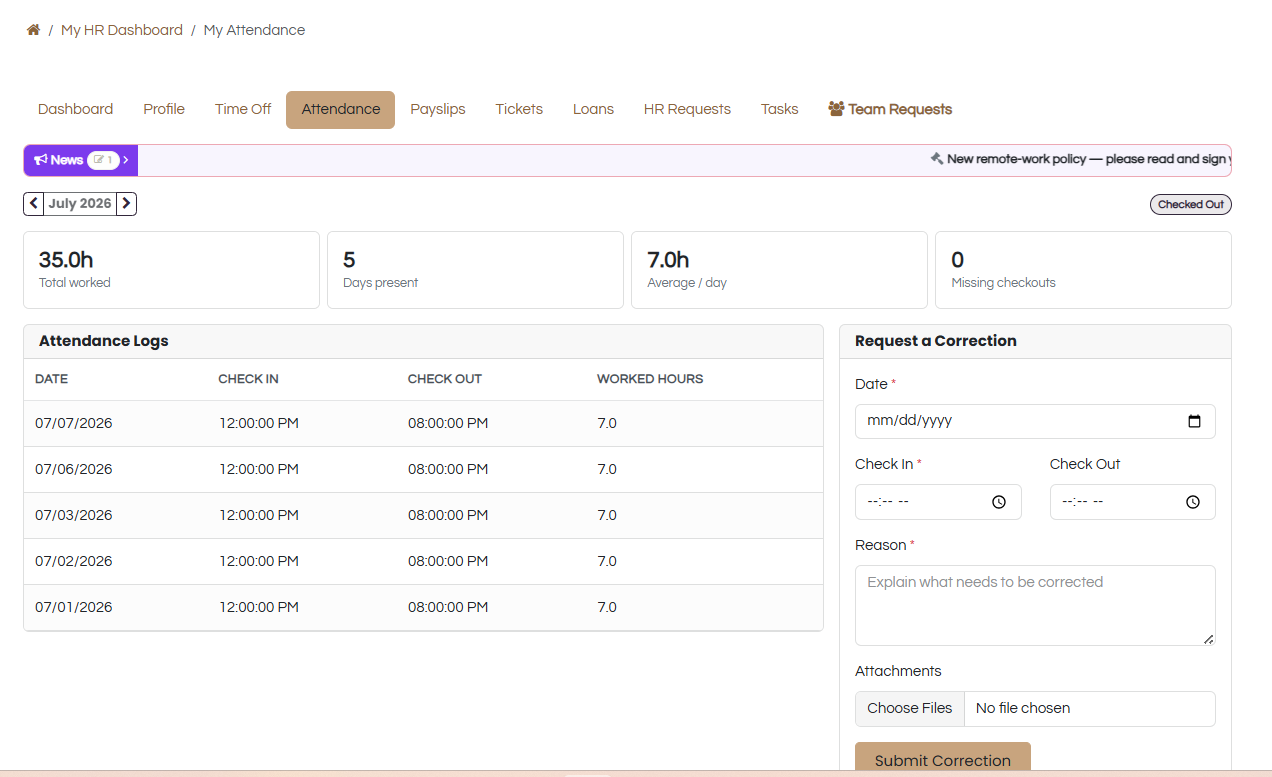Focus the Check In time field
Viewport: 1272px width, 777px height.
(938, 502)
